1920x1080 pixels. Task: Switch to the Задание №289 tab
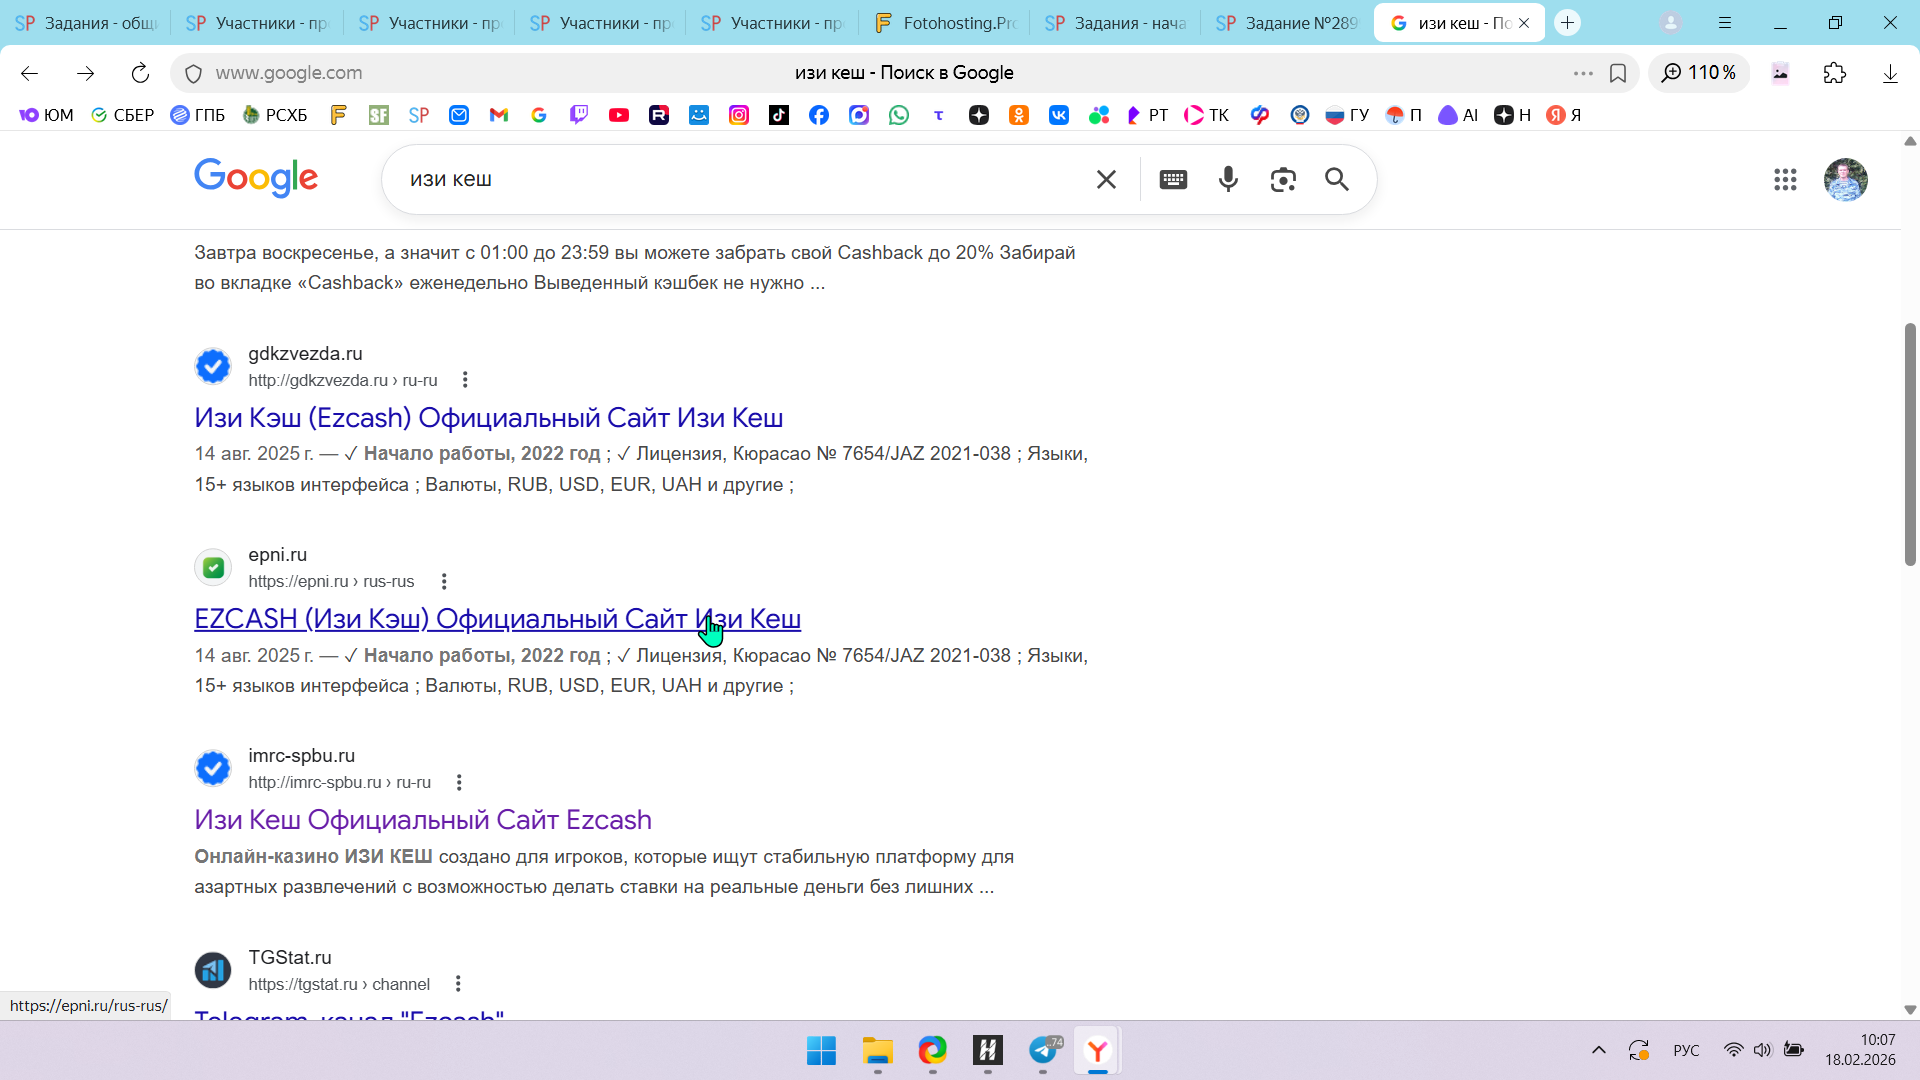[1286, 23]
